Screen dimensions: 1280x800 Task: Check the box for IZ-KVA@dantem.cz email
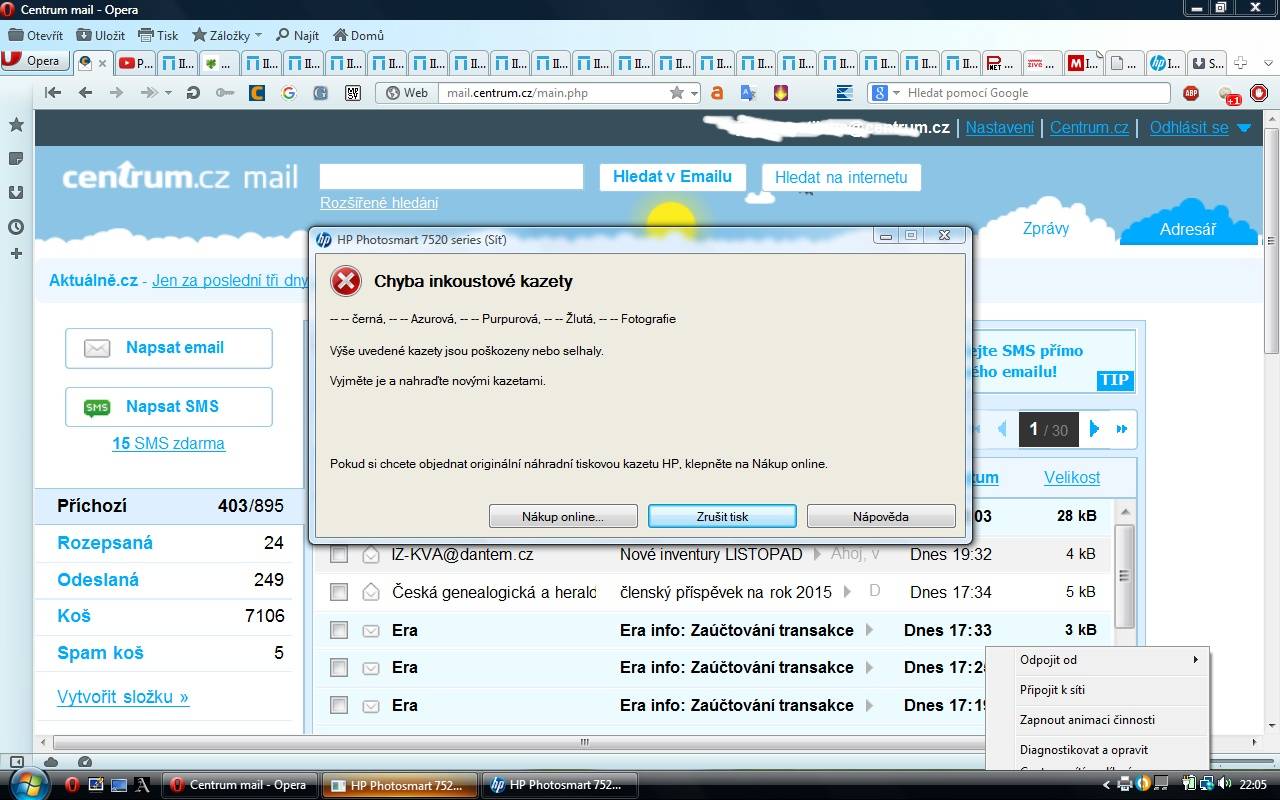pyautogui.click(x=339, y=555)
